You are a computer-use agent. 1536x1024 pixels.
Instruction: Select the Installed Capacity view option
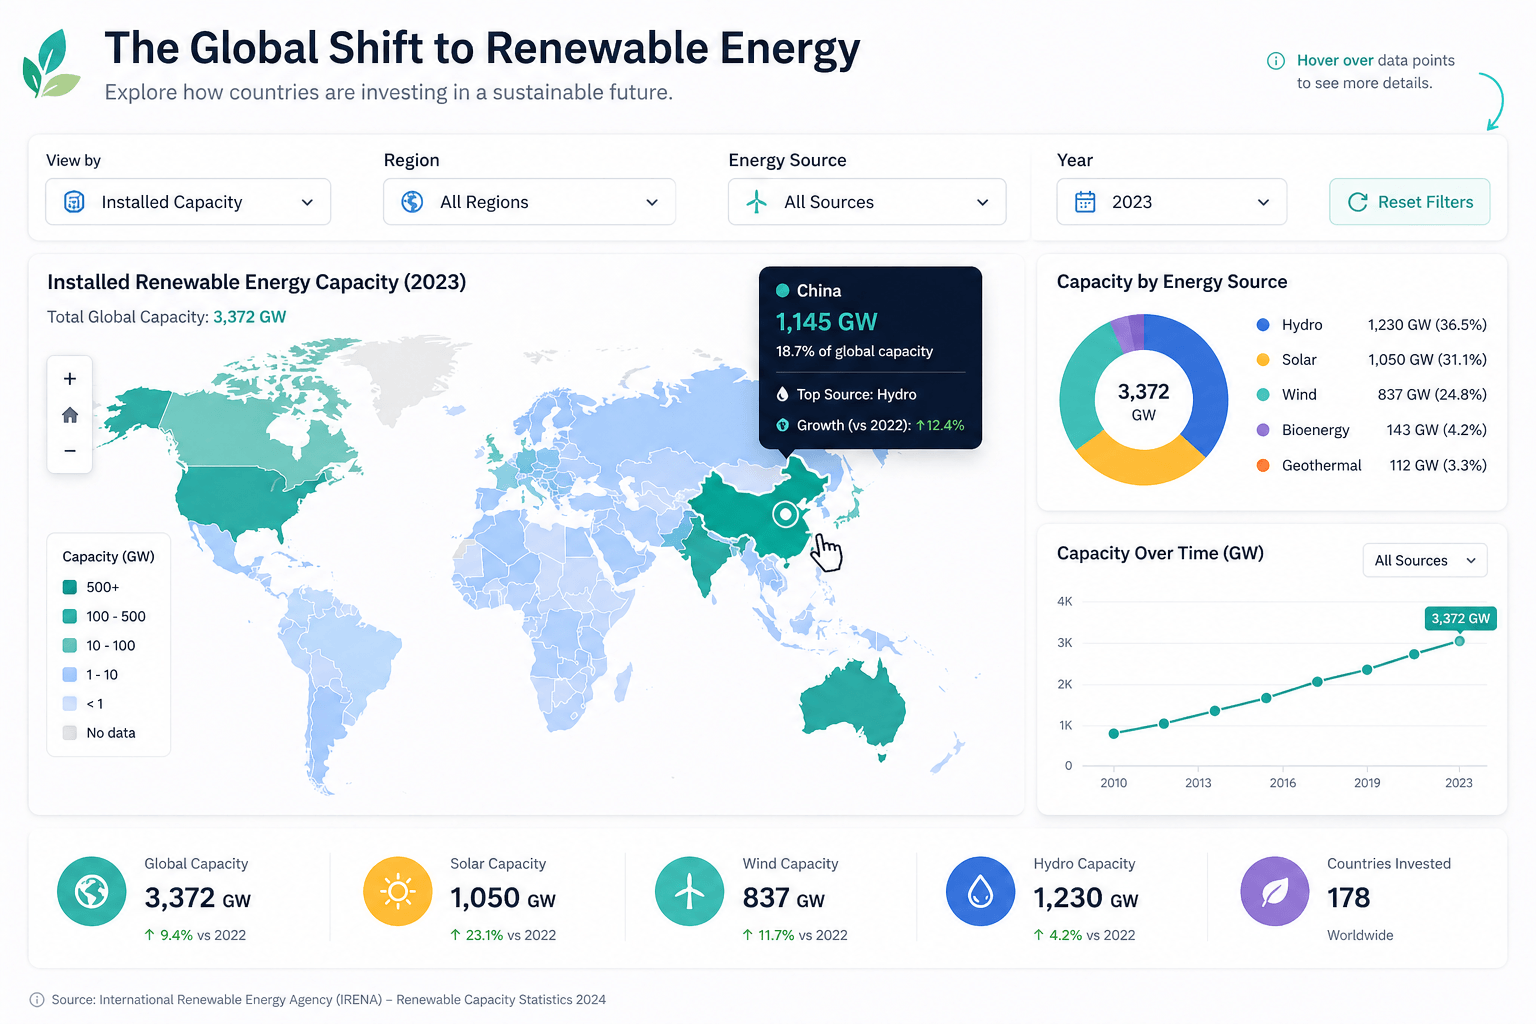[187, 201]
